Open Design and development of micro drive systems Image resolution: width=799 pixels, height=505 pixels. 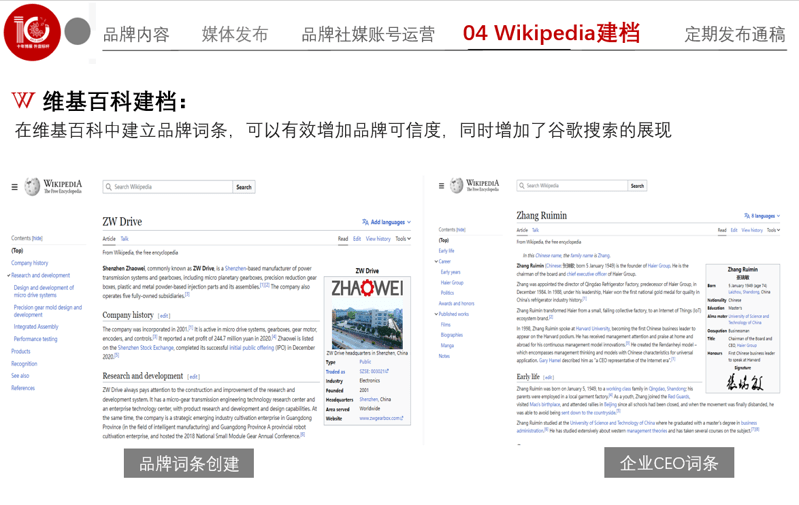point(44,291)
